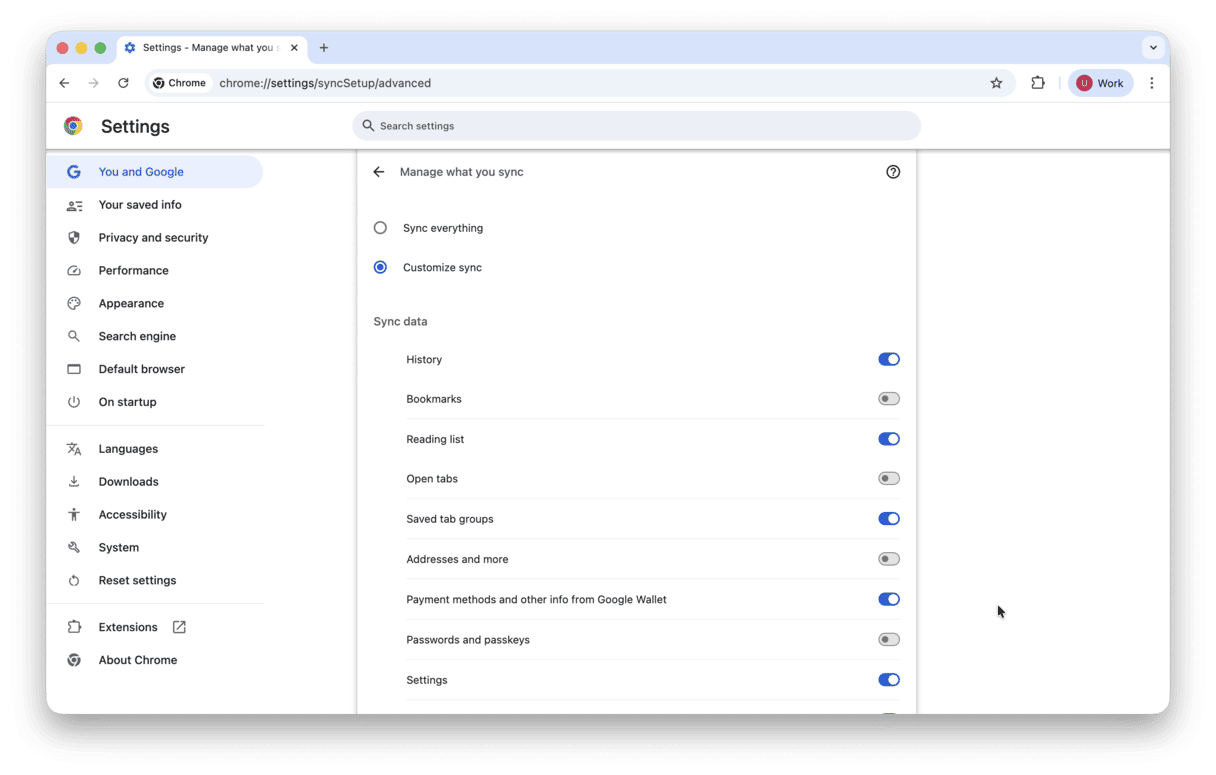Select Reset settings in the sidebar

tap(137, 580)
